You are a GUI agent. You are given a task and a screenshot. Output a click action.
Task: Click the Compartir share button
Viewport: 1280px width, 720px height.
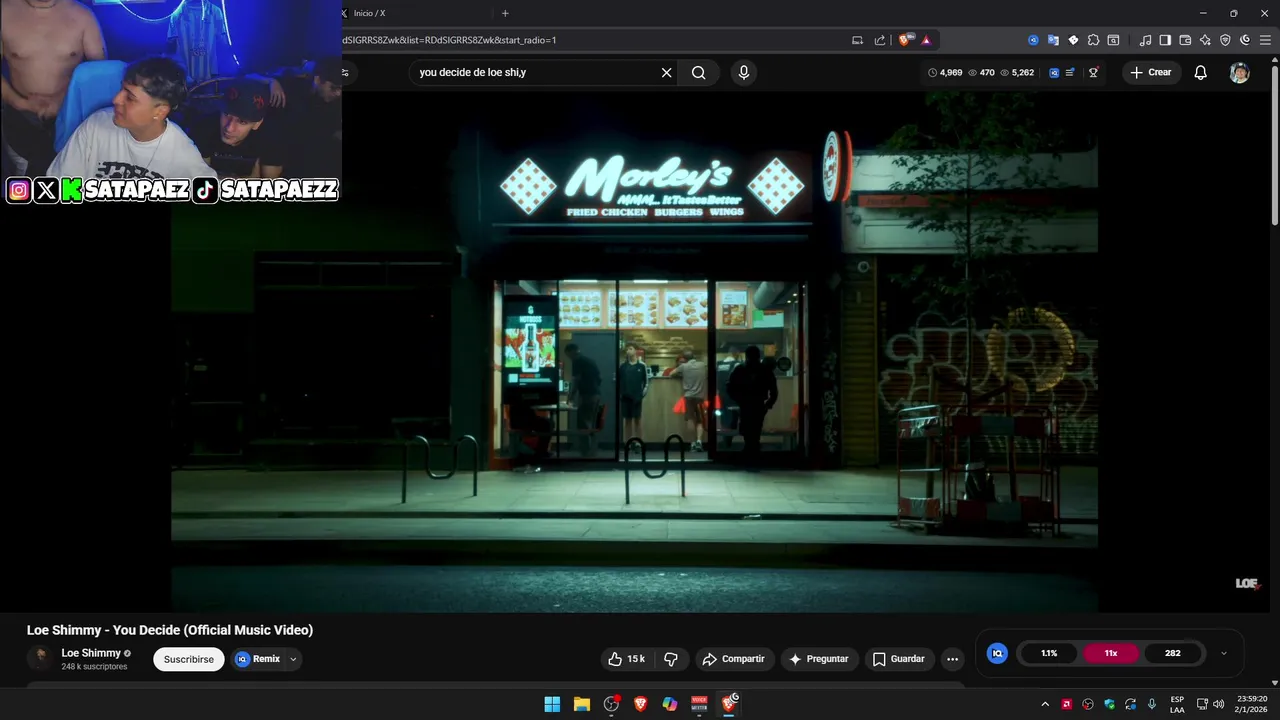(x=734, y=659)
